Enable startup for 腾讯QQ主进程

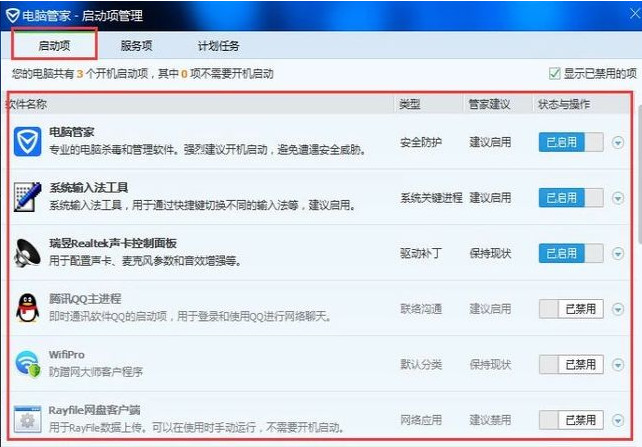point(571,309)
